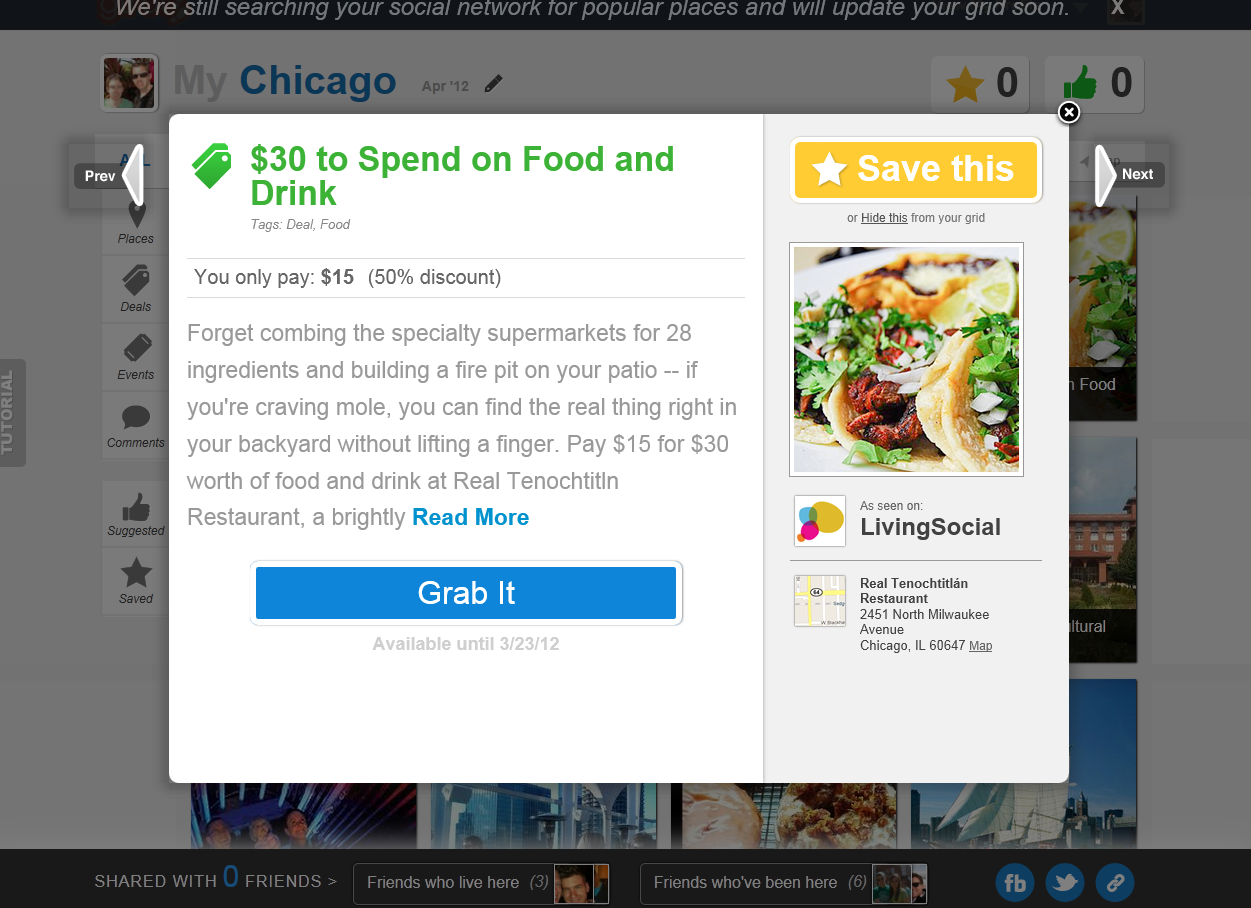The width and height of the screenshot is (1251, 908).
Task: Share via the Twitter bird icon
Action: (x=1065, y=883)
